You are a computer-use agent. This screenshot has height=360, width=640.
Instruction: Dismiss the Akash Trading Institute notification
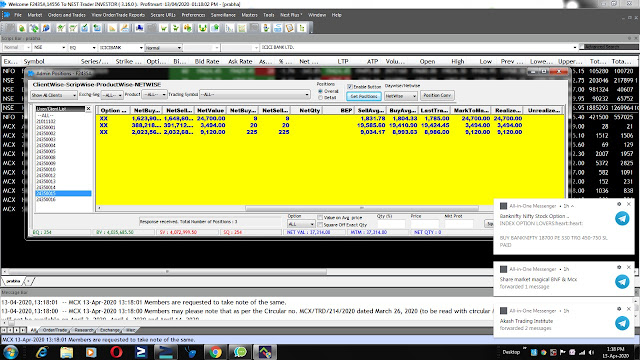[x=629, y=309]
